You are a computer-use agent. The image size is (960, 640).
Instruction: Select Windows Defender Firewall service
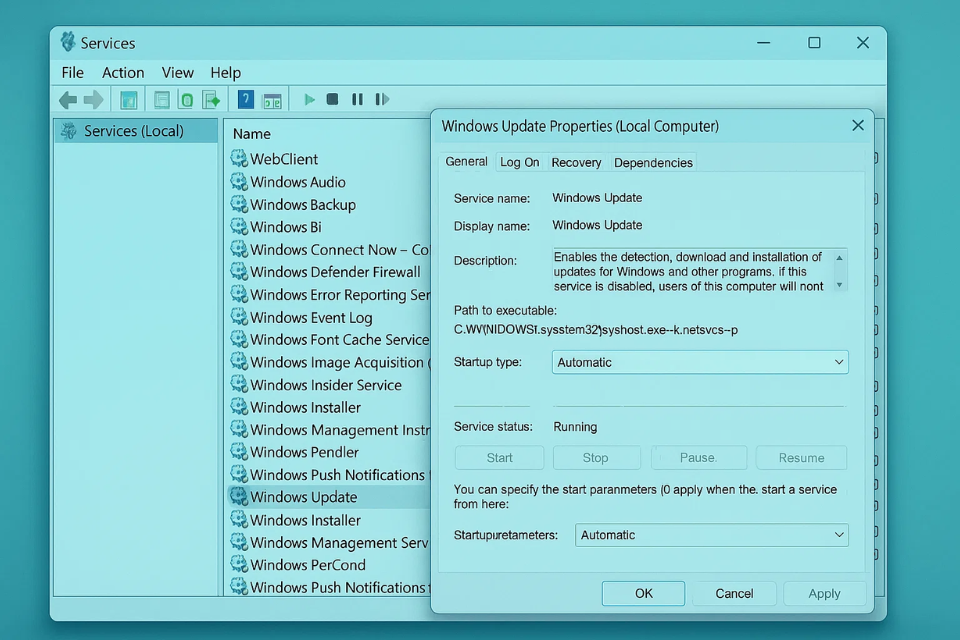[x=335, y=272]
